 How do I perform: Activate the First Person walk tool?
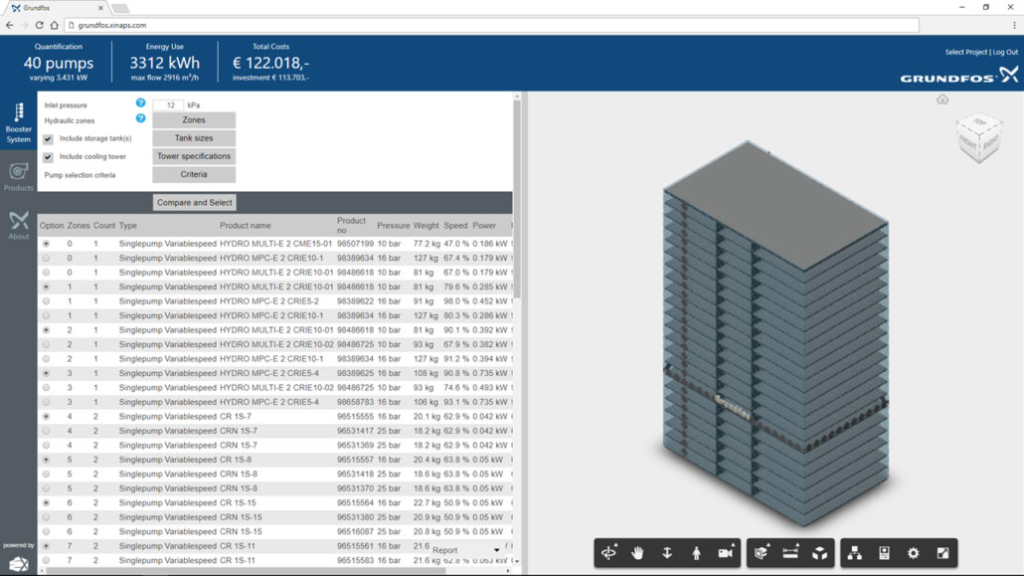(696, 552)
